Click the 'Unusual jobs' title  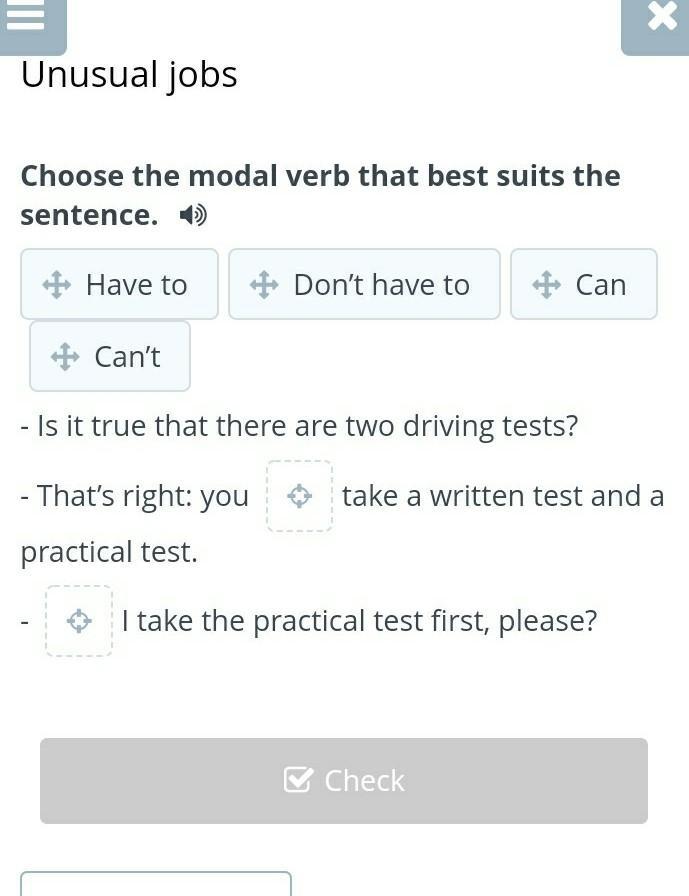coord(129,75)
